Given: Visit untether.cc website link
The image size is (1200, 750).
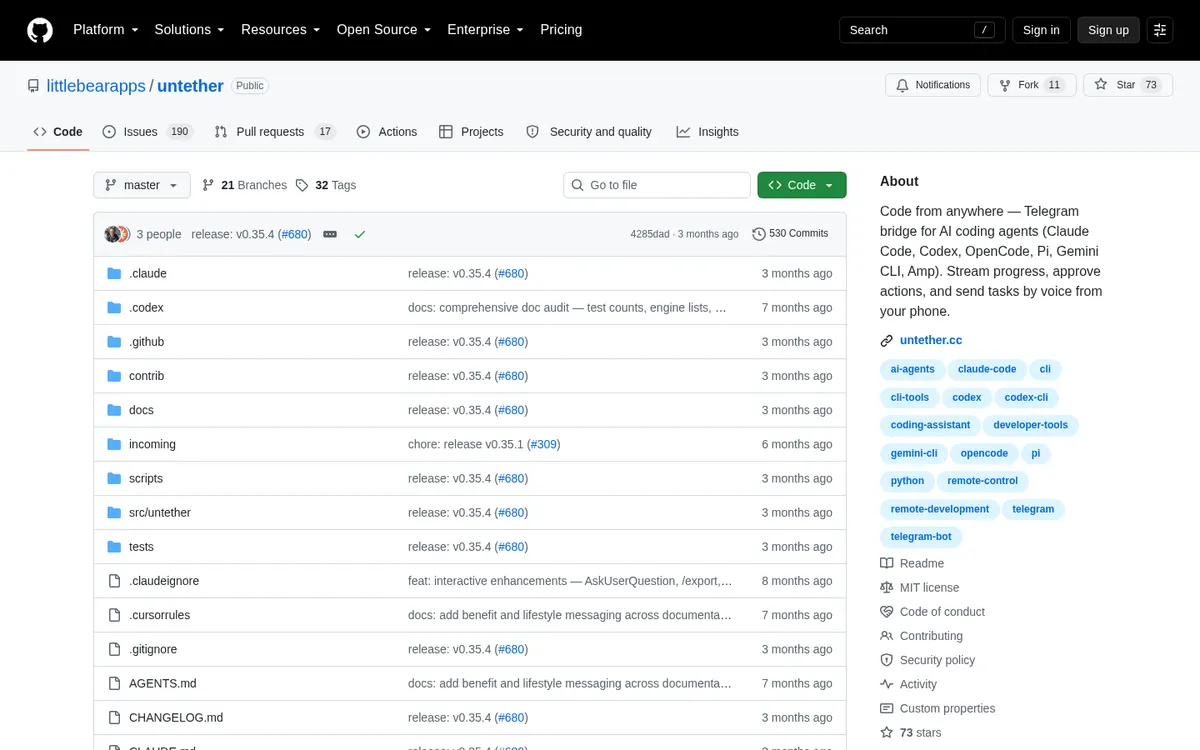Looking at the screenshot, I should tap(931, 340).
